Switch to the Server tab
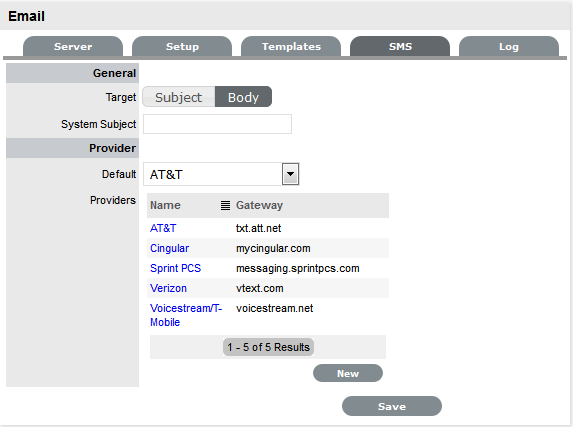This screenshot has height=427, width=573. point(73,47)
